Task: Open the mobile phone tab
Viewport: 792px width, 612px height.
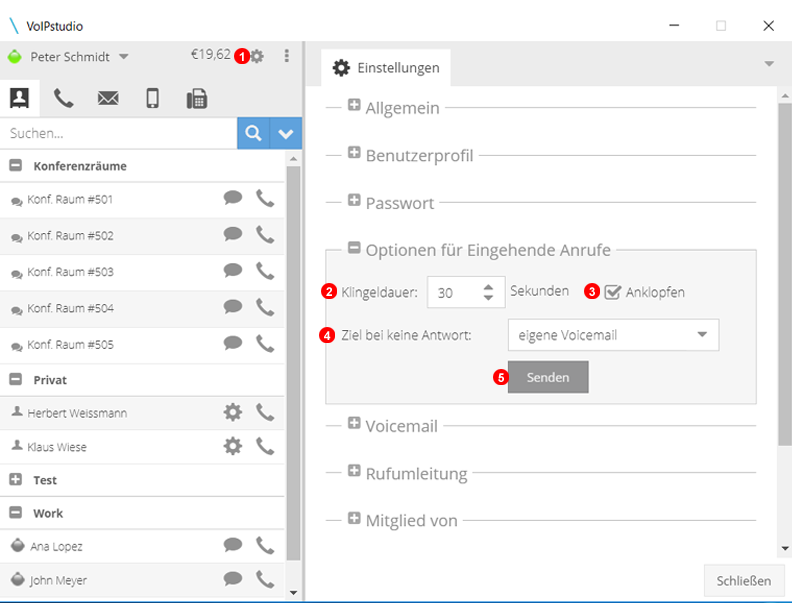Action: click(x=153, y=98)
